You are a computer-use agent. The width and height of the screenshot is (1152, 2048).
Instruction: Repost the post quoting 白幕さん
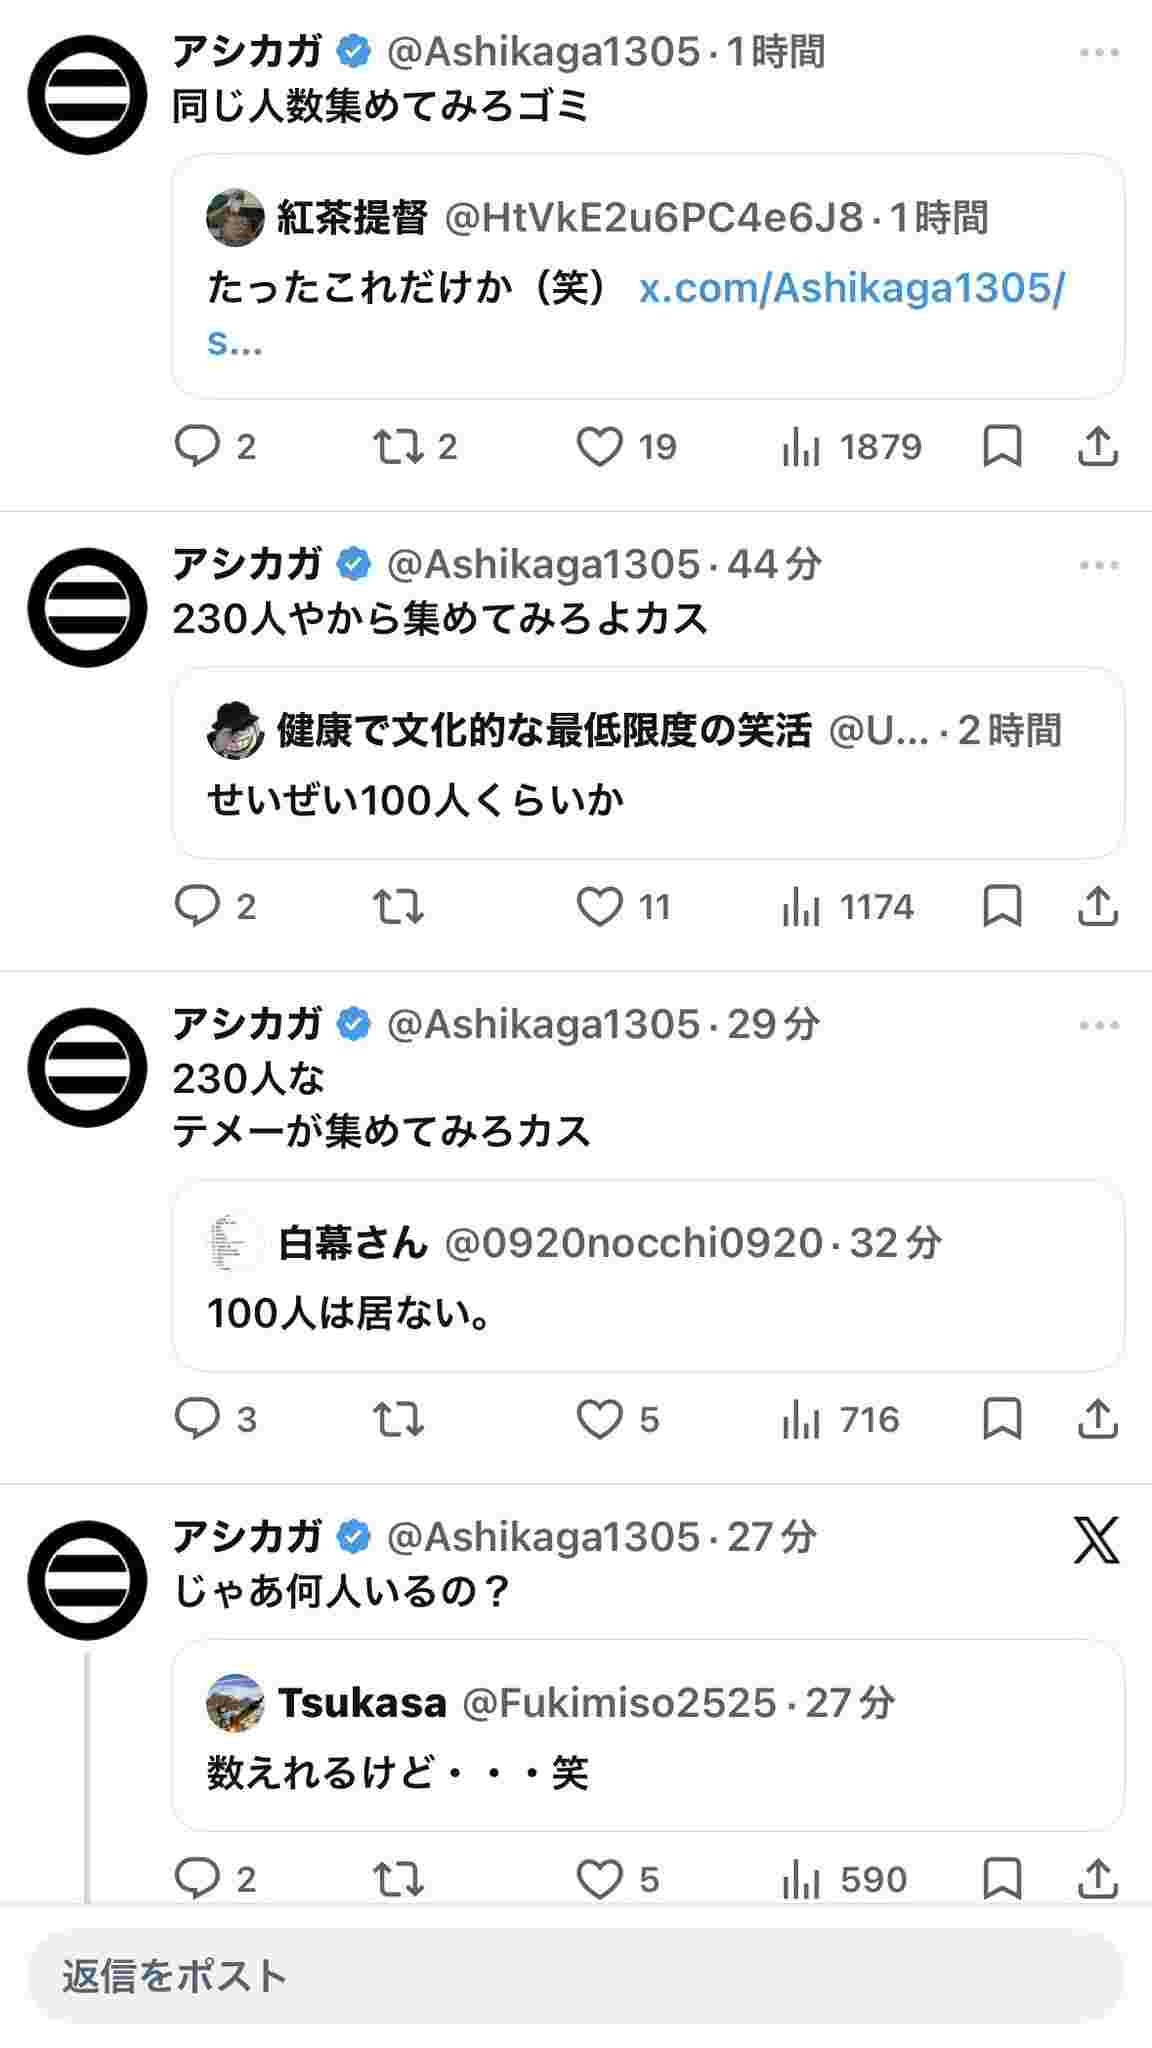point(399,1420)
